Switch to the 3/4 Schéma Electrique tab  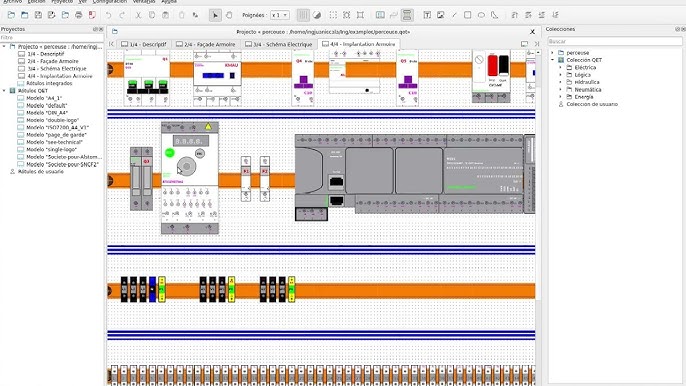coord(278,44)
